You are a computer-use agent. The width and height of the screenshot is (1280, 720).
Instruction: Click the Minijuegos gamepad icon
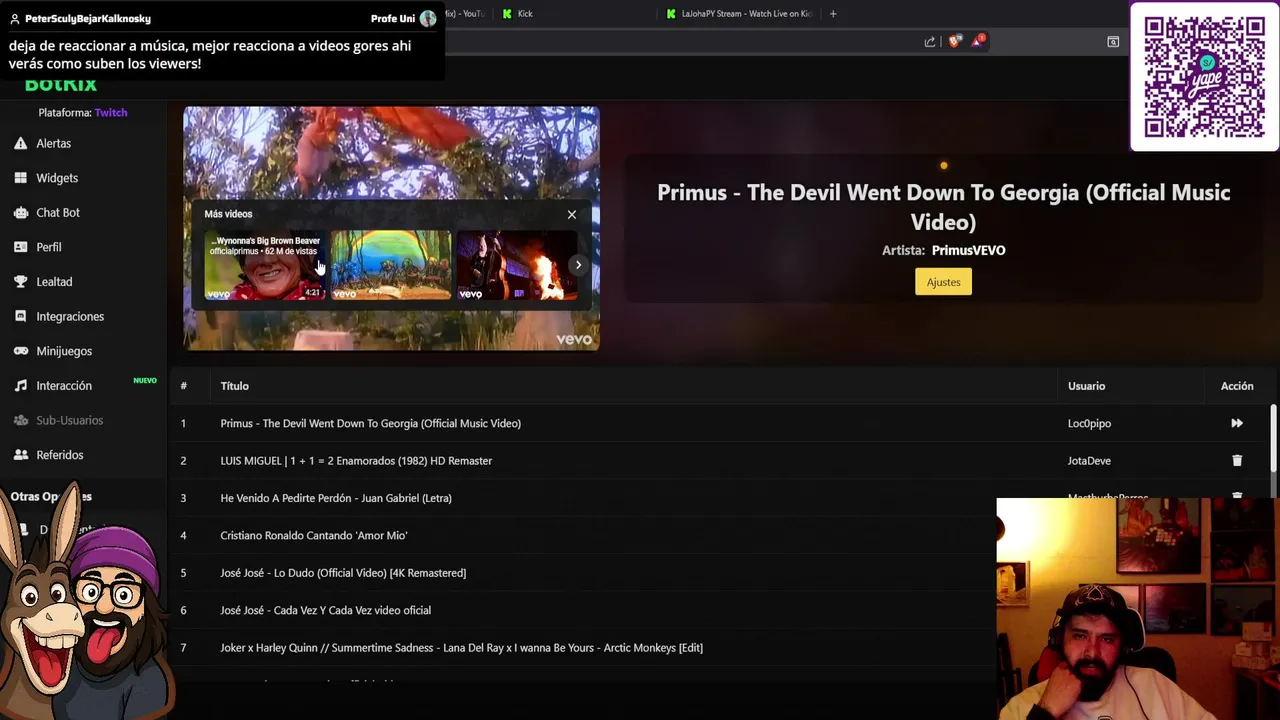click(x=20, y=351)
